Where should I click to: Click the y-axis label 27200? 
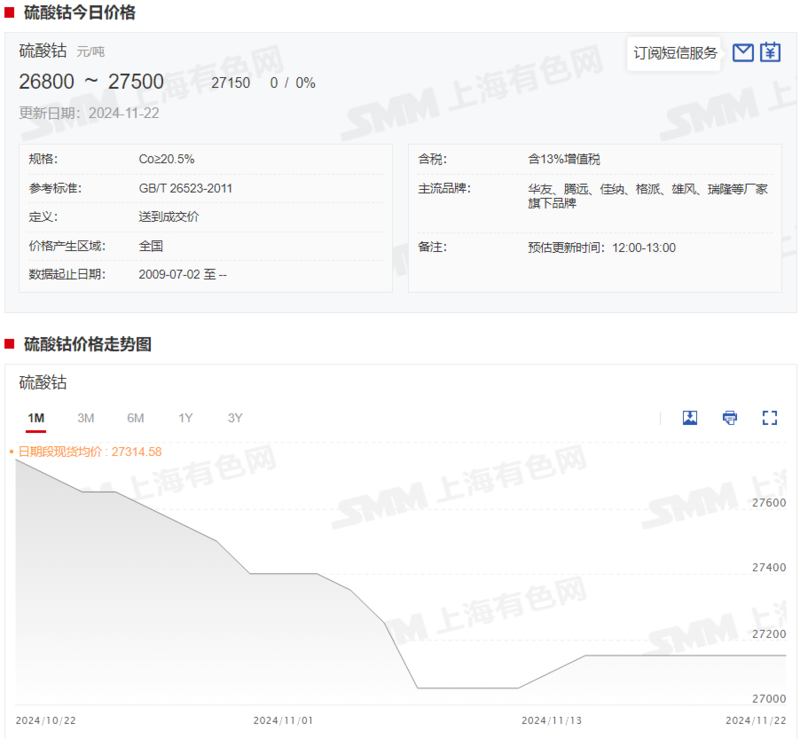point(769,634)
